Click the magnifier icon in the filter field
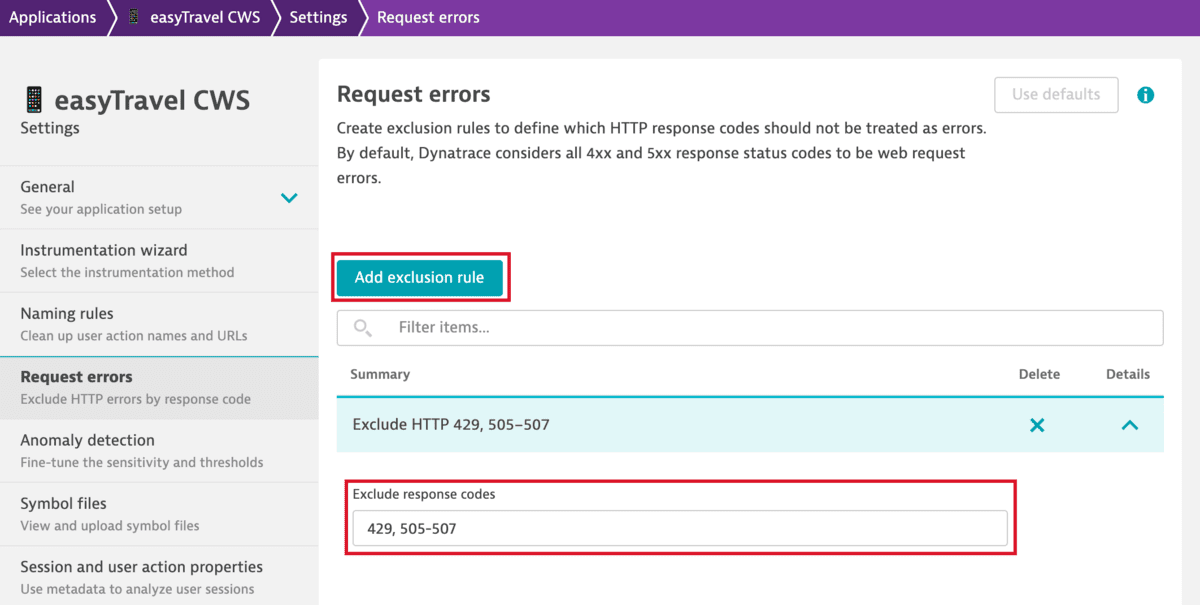Viewport: 1200px width, 605px height. coord(362,327)
